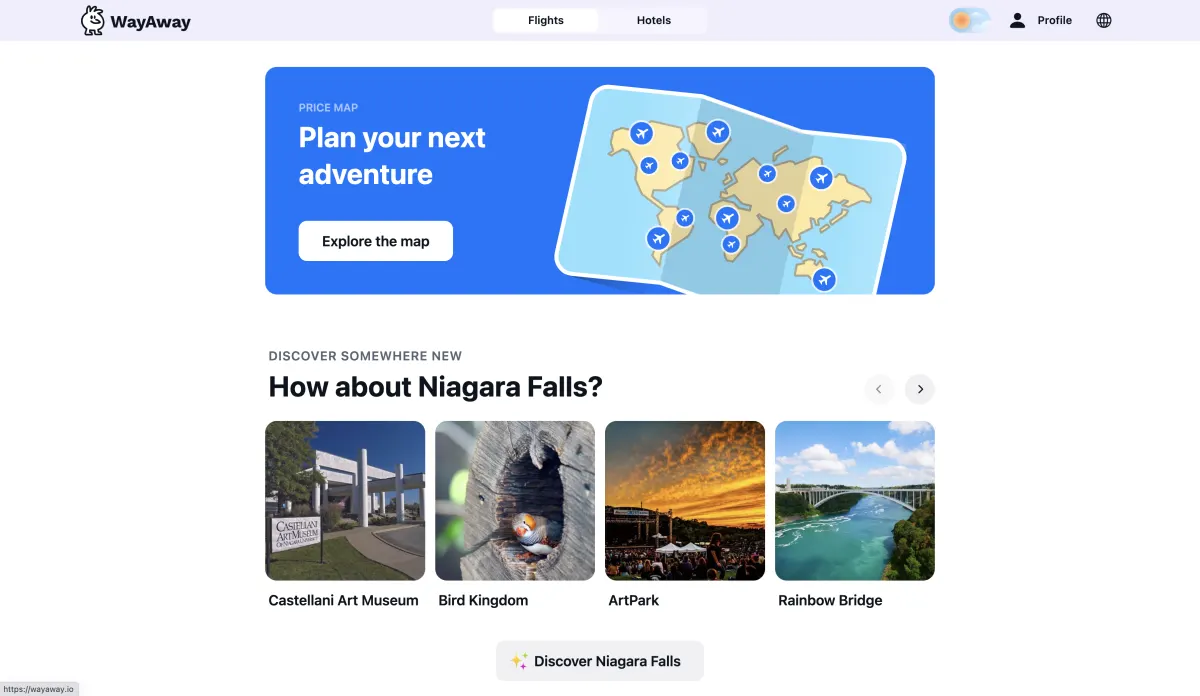Click the Discover Niagara Falls button
This screenshot has width=1200, height=696.
point(600,661)
